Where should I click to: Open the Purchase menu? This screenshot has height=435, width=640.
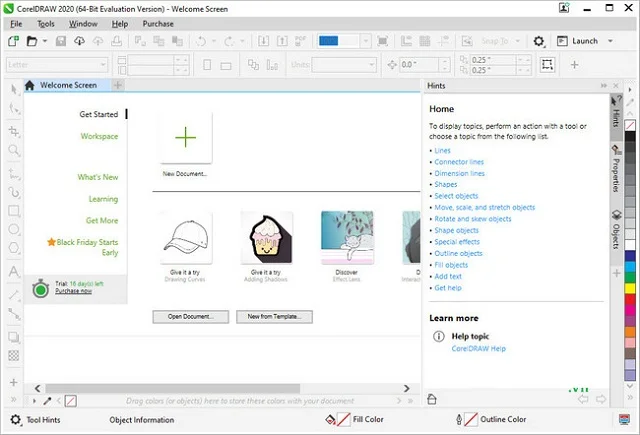click(158, 24)
